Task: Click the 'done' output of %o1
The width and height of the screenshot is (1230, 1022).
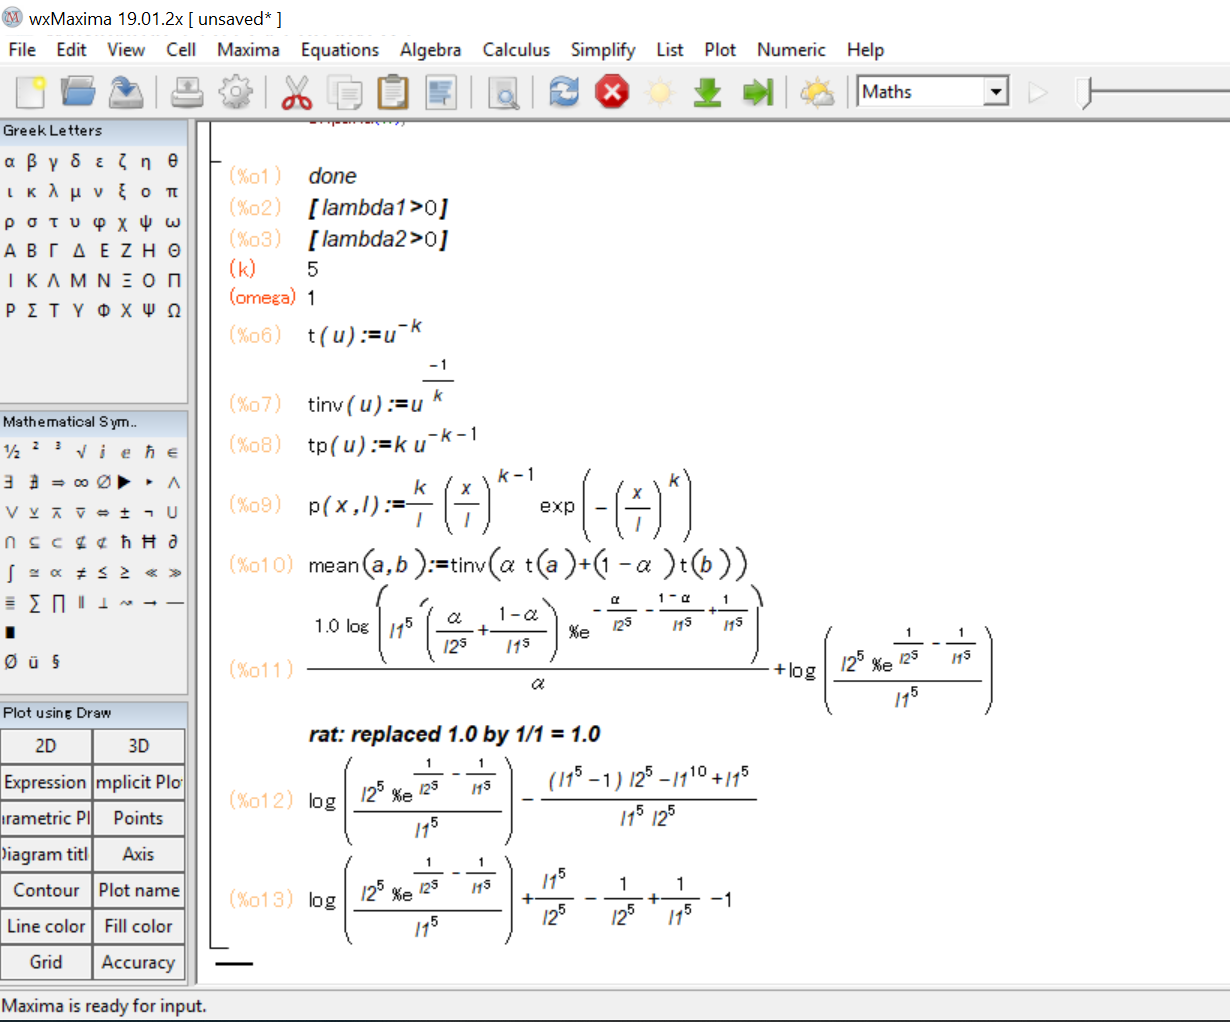Action: point(332,176)
